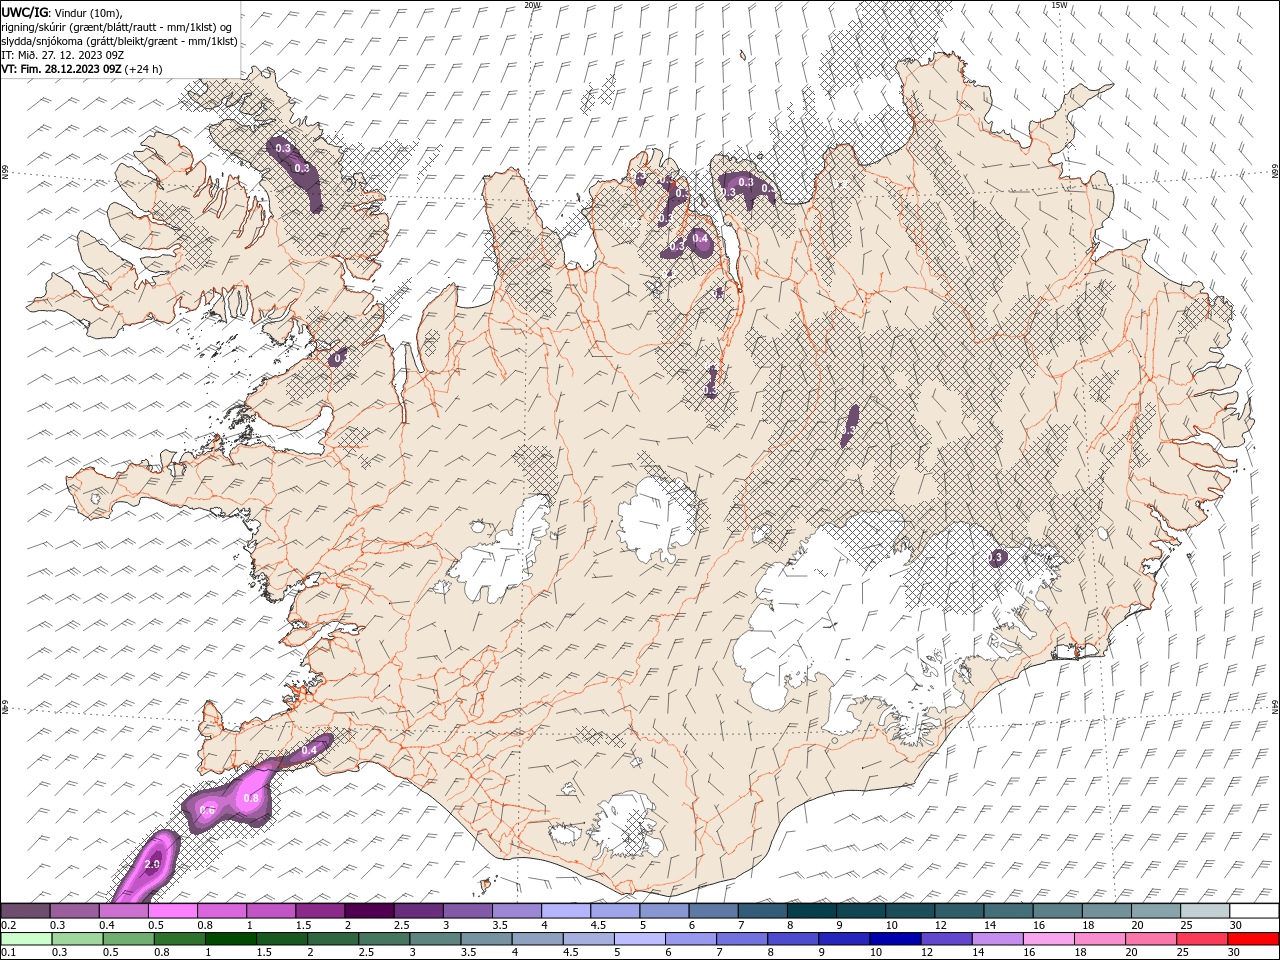Pick the light green 0.3 rain-scale swatch
The width and height of the screenshot is (1280, 960).
[77, 939]
